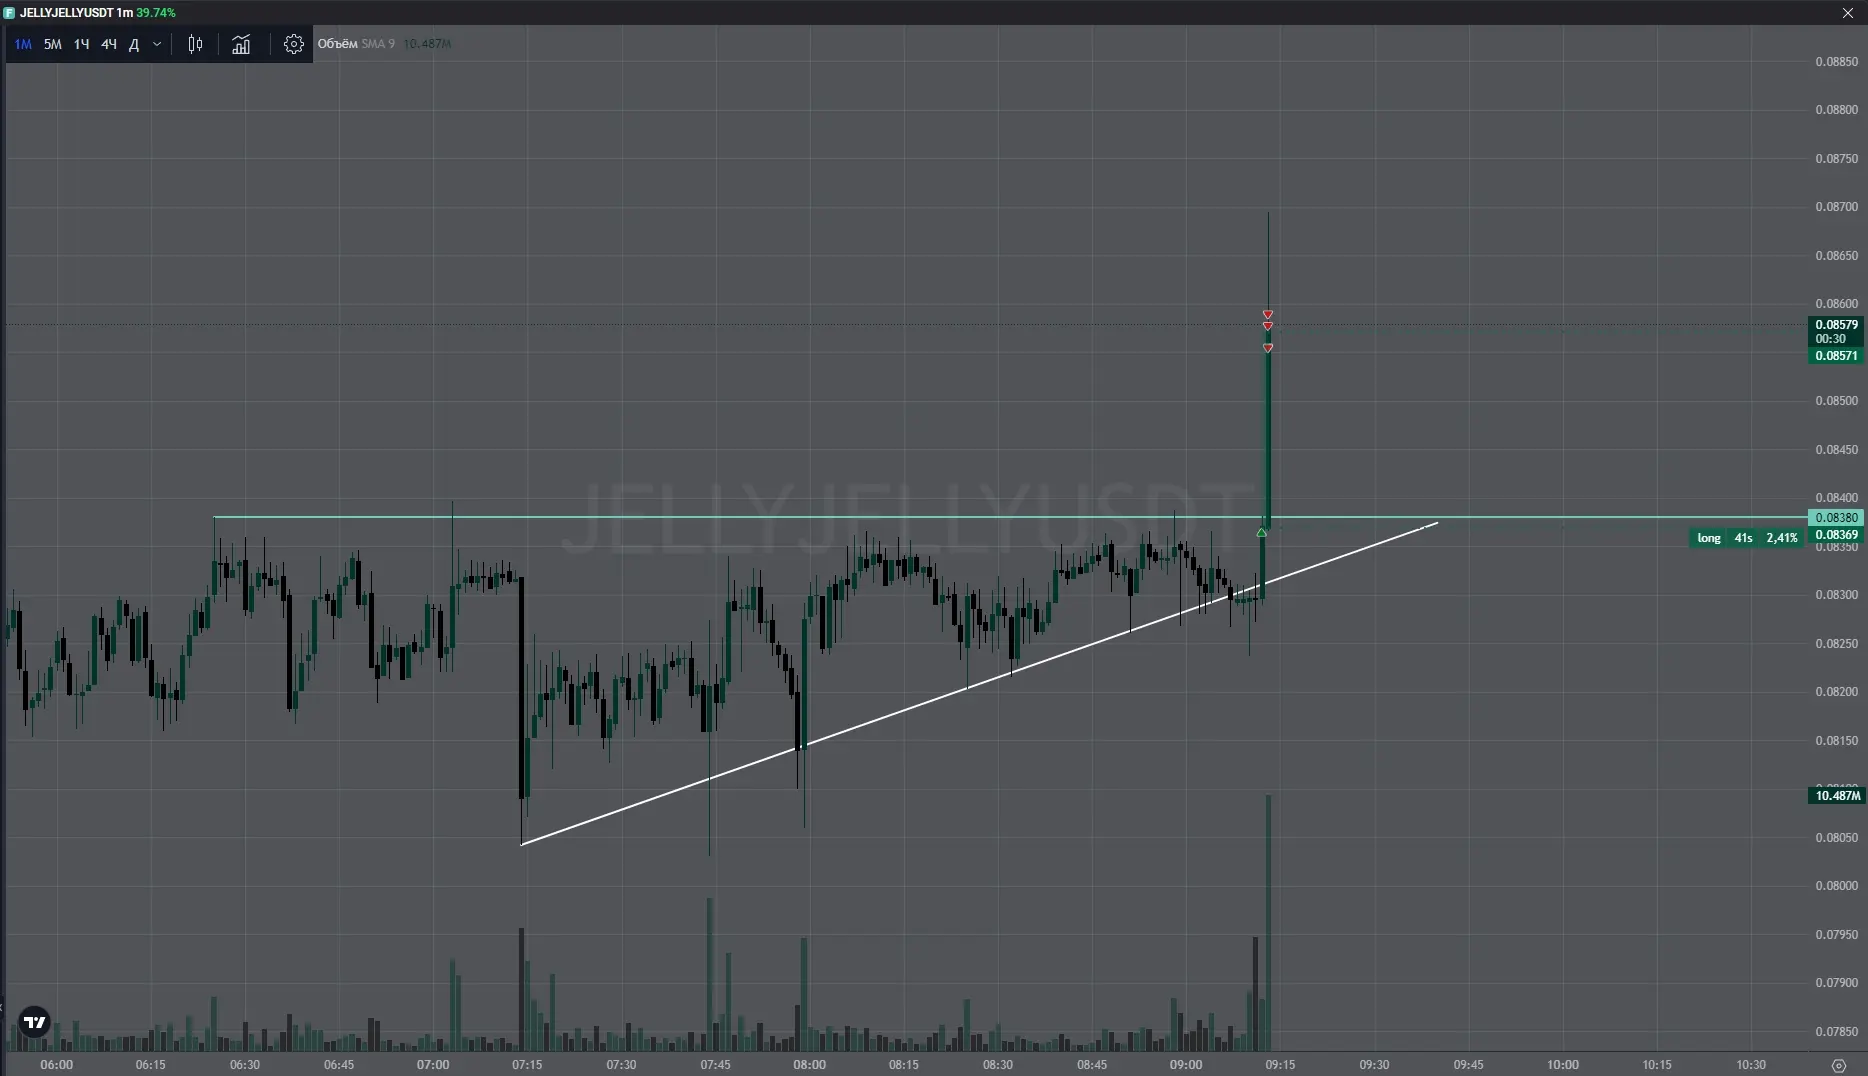Click the TradingView logo badge
This screenshot has width=1868, height=1076.
[35, 1022]
